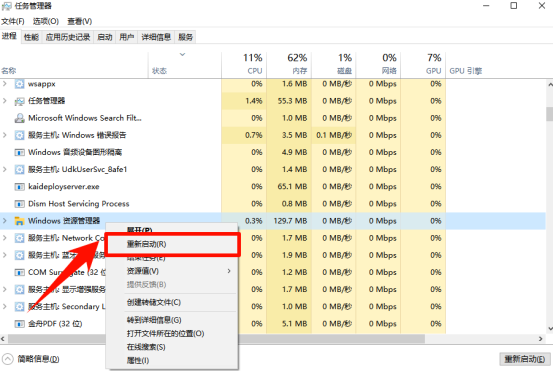Choose 创建转储文件(C) in context menu
The height and width of the screenshot is (372, 553).
[x=173, y=303]
